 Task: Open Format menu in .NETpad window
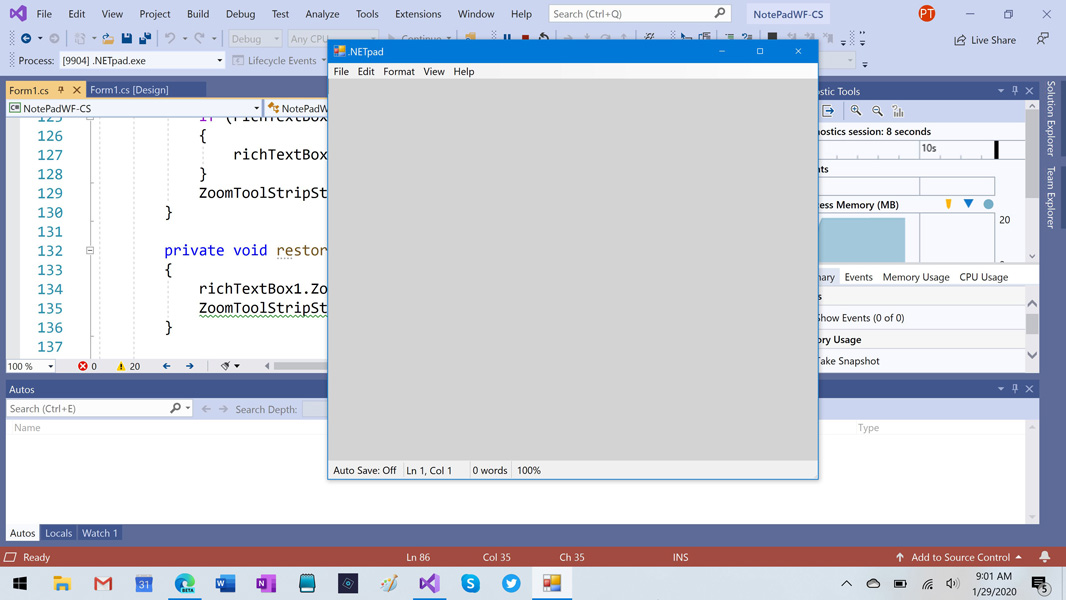tap(398, 72)
